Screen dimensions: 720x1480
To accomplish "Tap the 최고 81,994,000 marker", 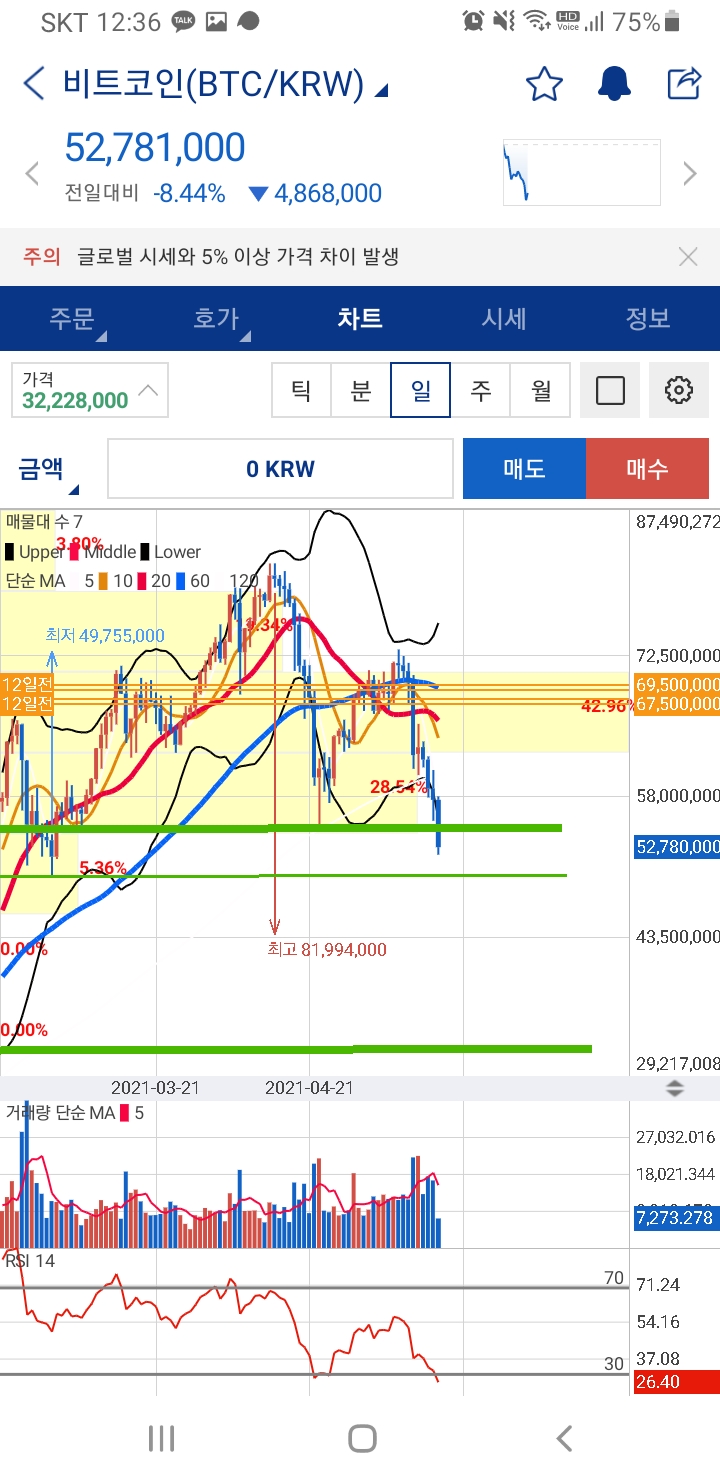I will [x=327, y=950].
